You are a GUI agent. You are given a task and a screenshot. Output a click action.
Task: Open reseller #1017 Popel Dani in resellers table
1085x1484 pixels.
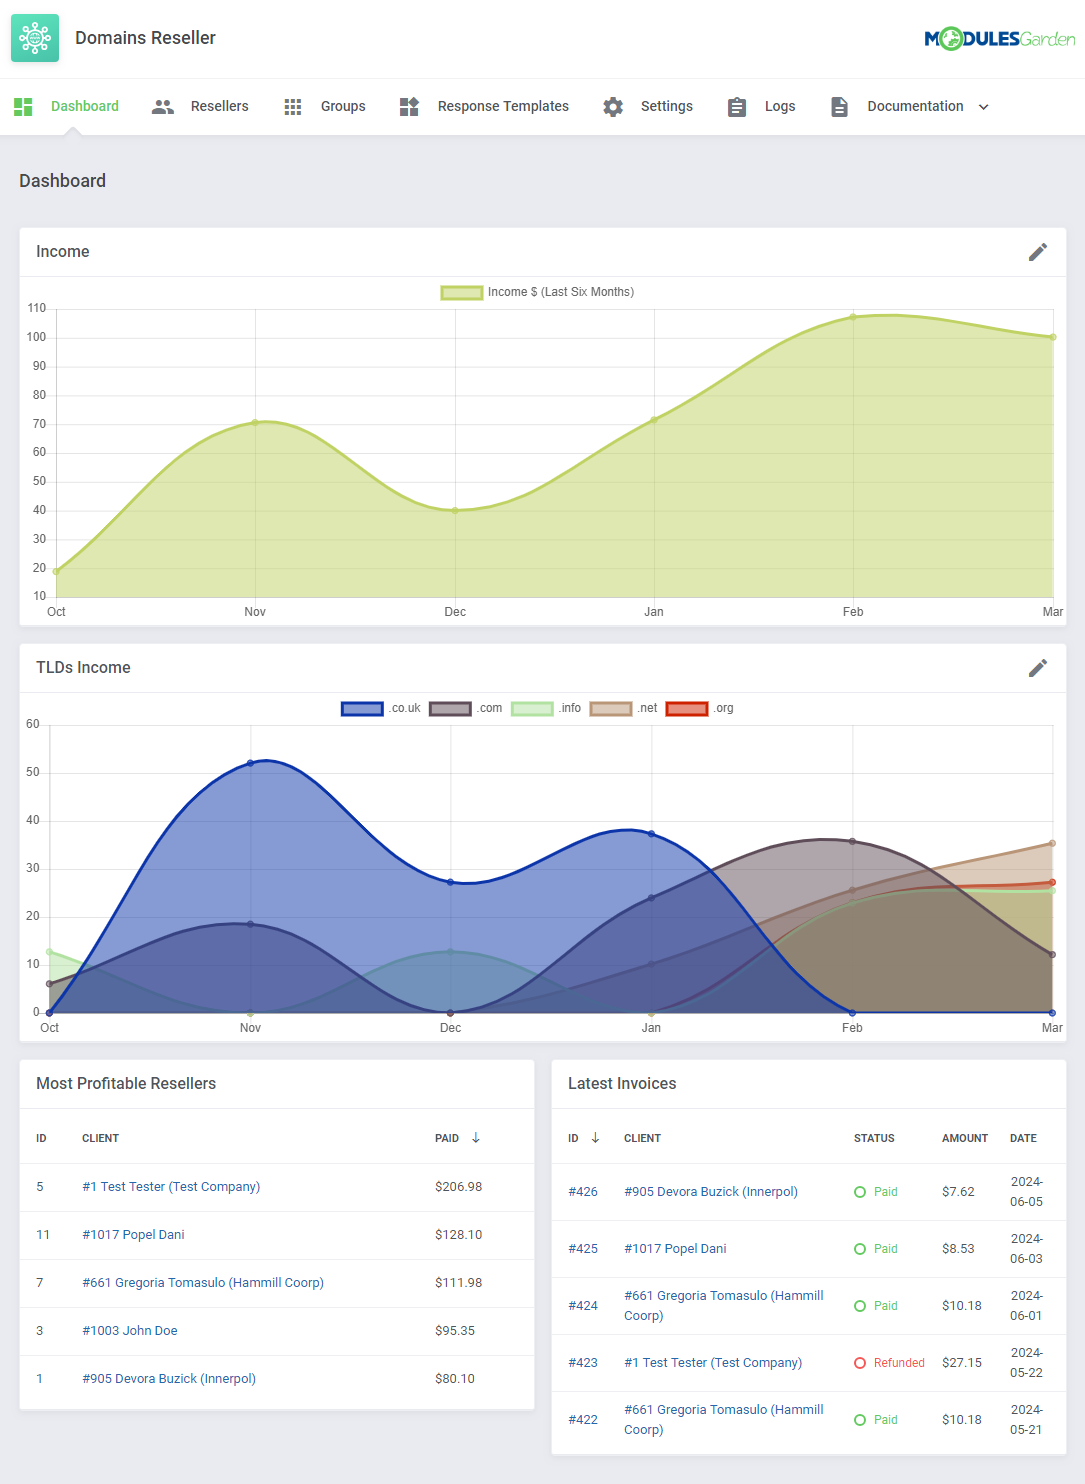click(x=133, y=1235)
